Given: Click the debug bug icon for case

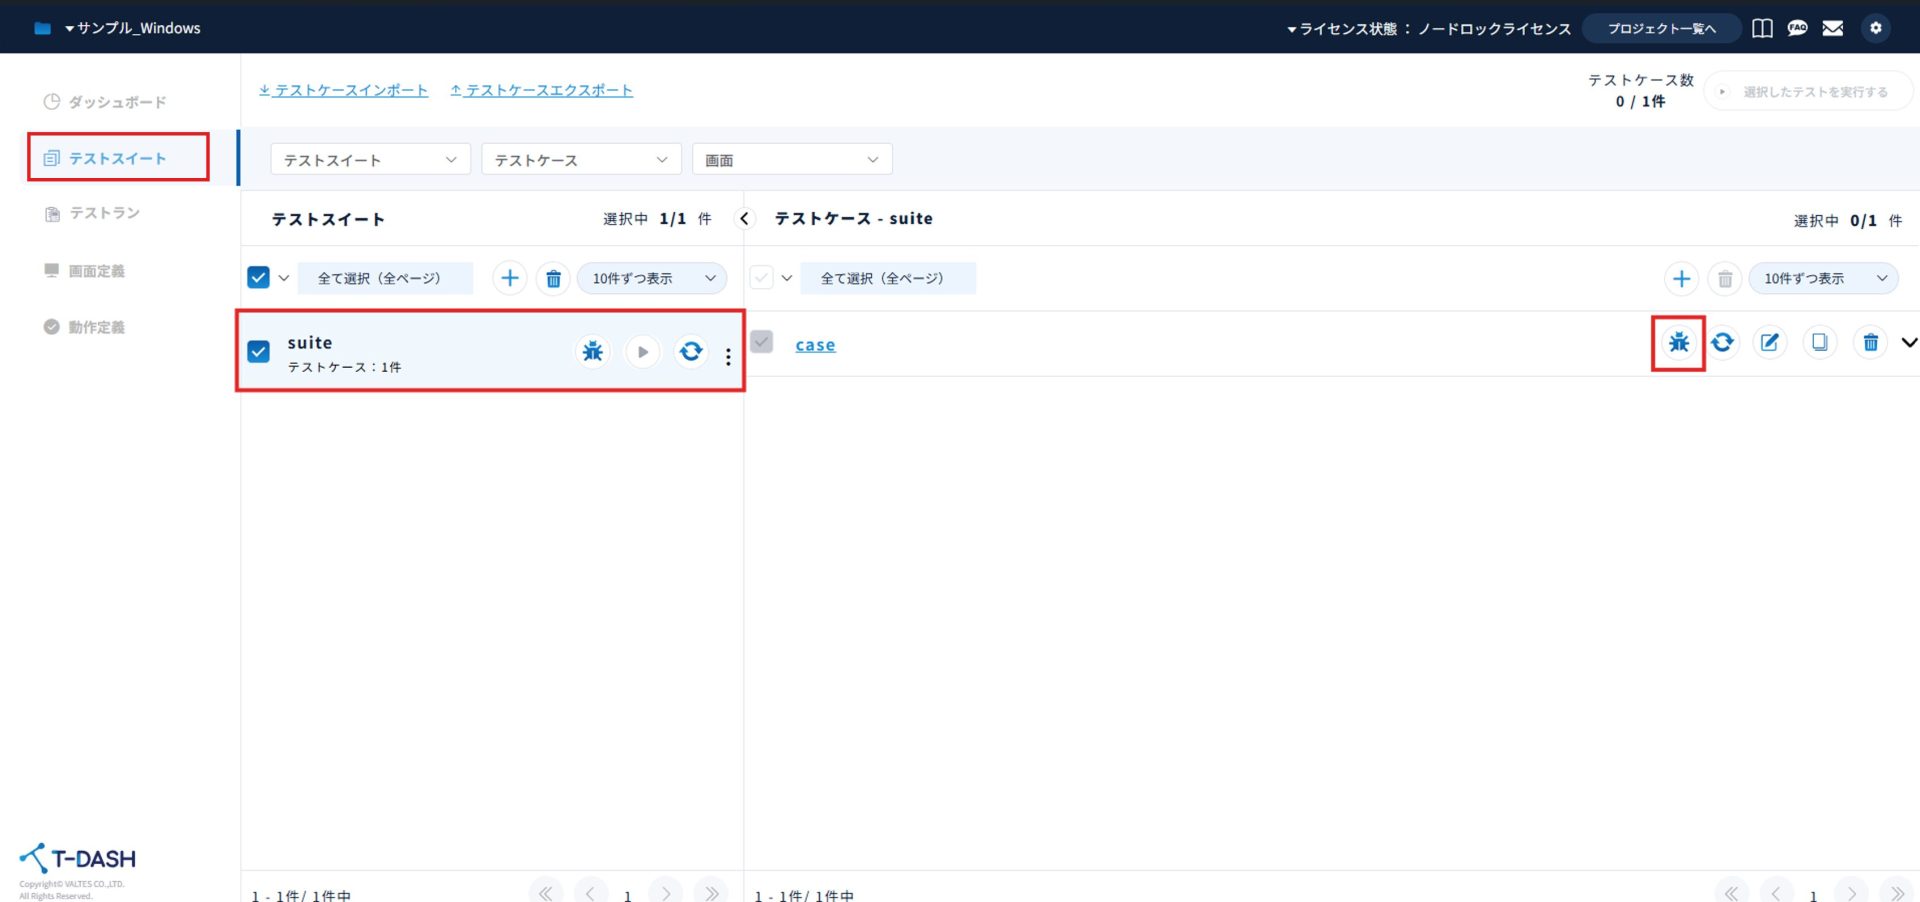Looking at the screenshot, I should click(x=1678, y=343).
